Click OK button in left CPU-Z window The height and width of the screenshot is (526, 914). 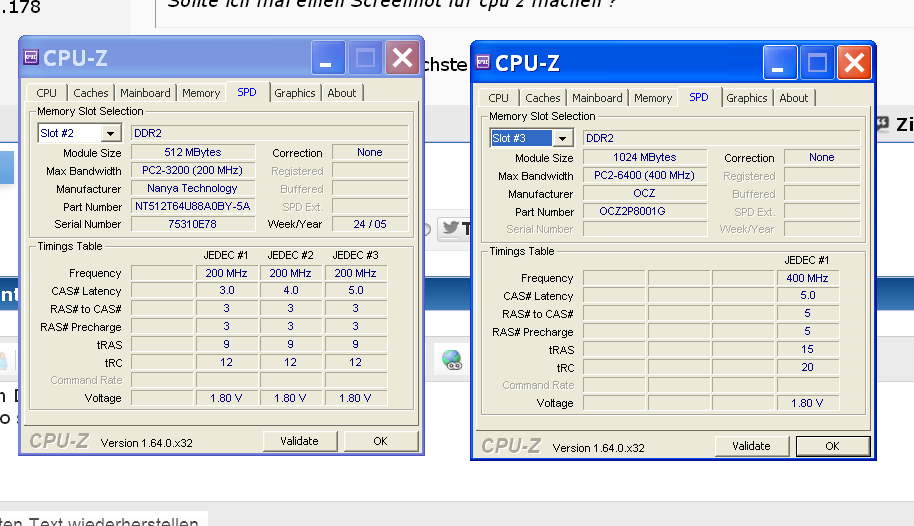point(381,441)
